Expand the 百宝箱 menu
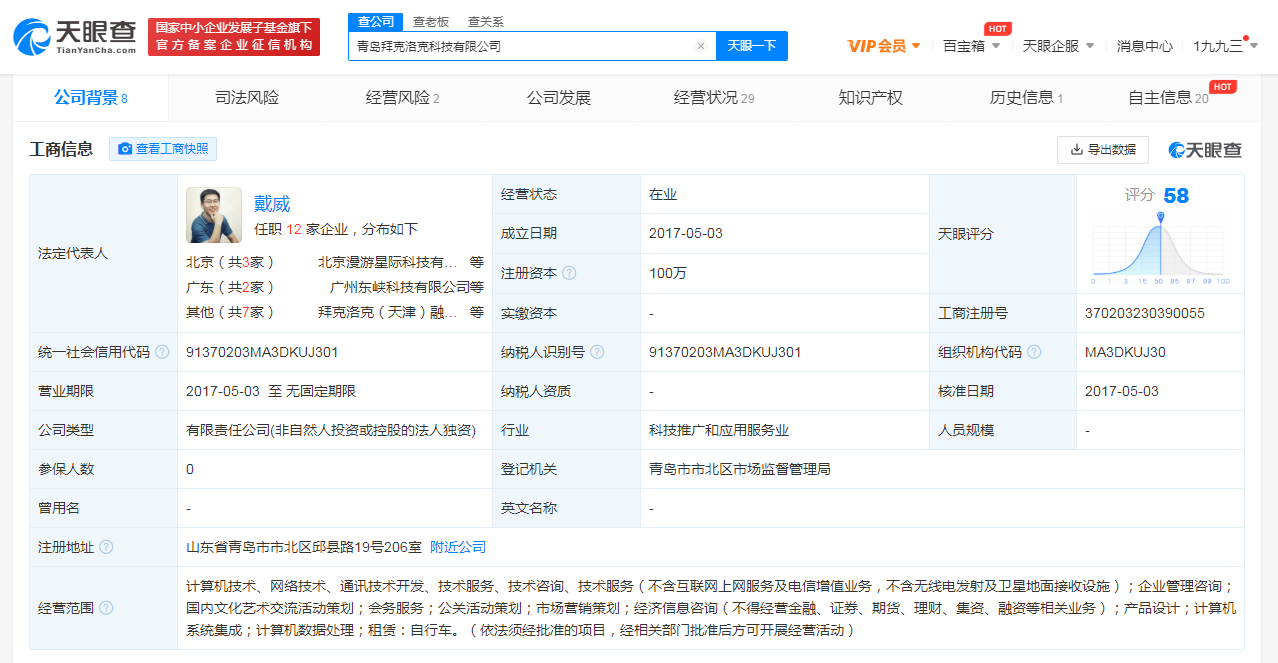This screenshot has height=663, width=1278. (971, 46)
